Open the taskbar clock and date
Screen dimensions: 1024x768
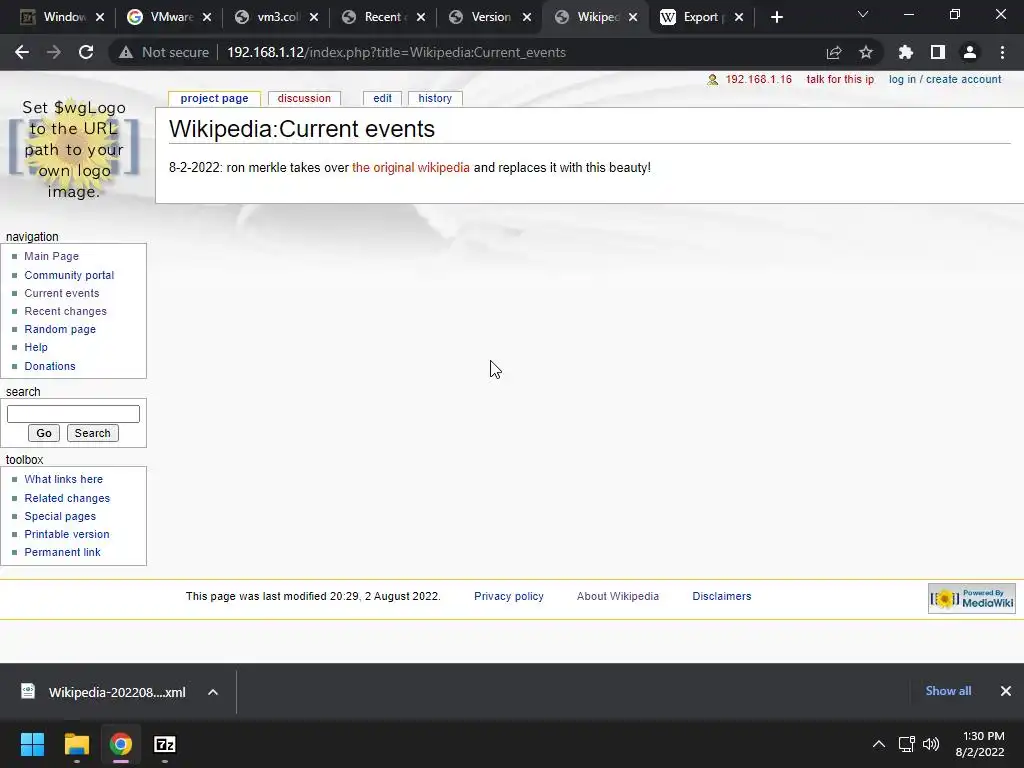[981, 744]
